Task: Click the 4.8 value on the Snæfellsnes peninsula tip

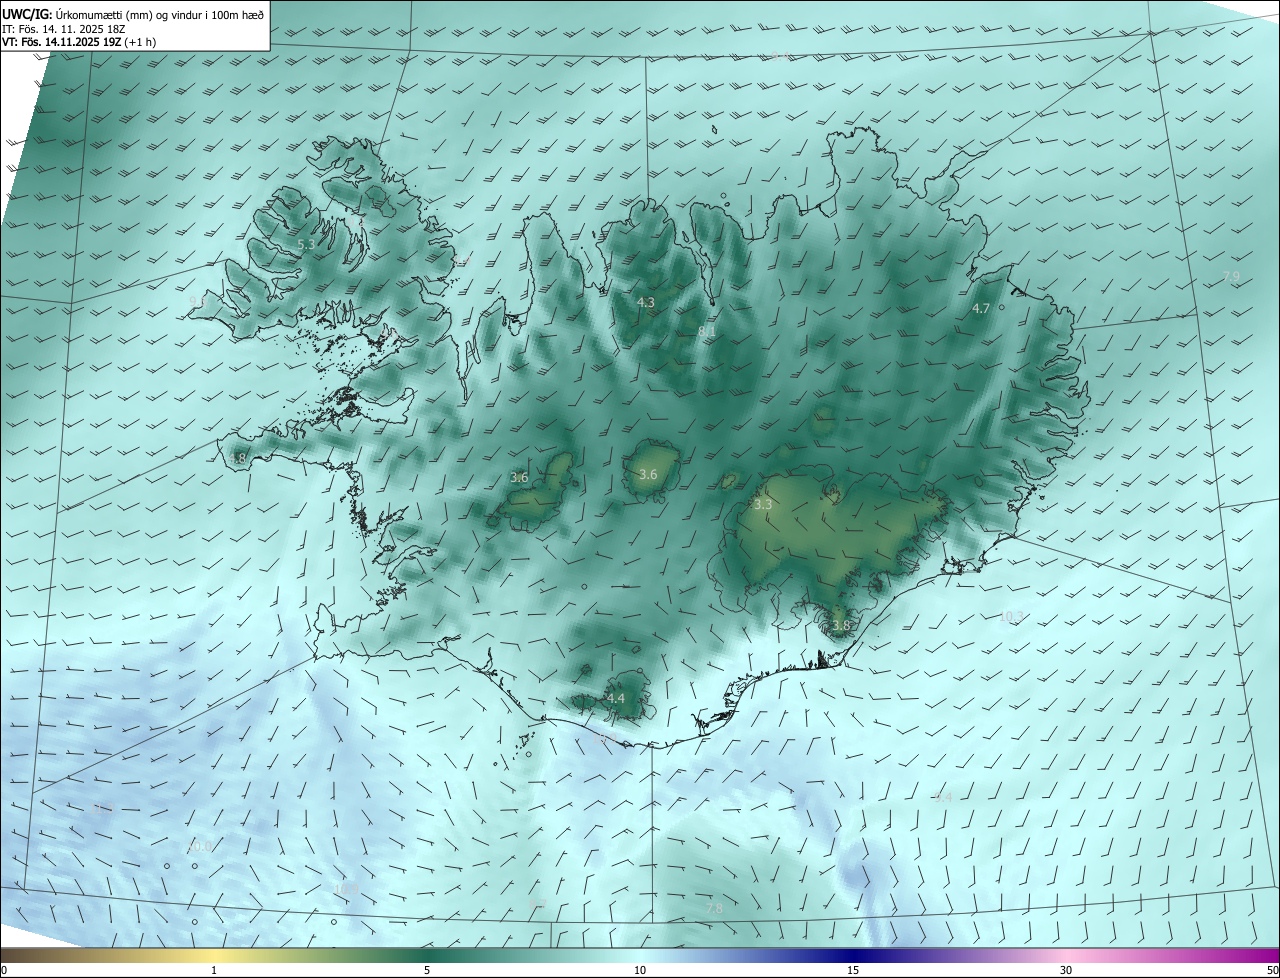Action: click(237, 459)
